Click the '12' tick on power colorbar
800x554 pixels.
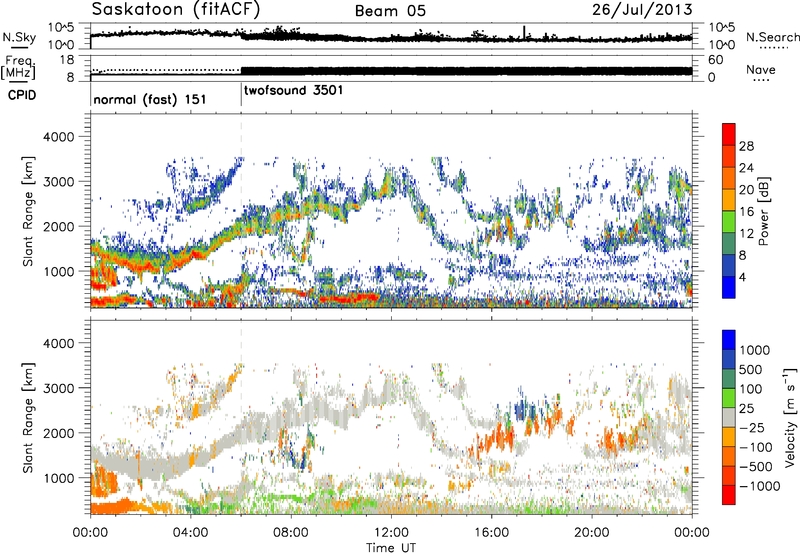[x=746, y=234]
